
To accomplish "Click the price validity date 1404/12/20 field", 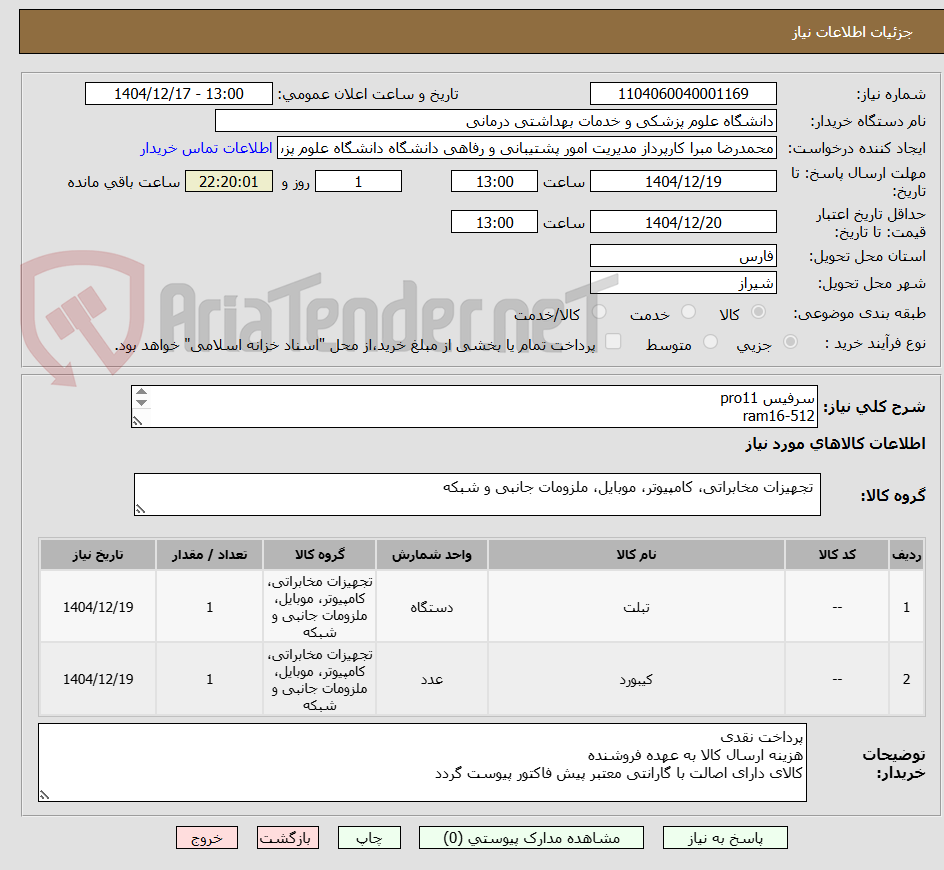I will [683, 222].
